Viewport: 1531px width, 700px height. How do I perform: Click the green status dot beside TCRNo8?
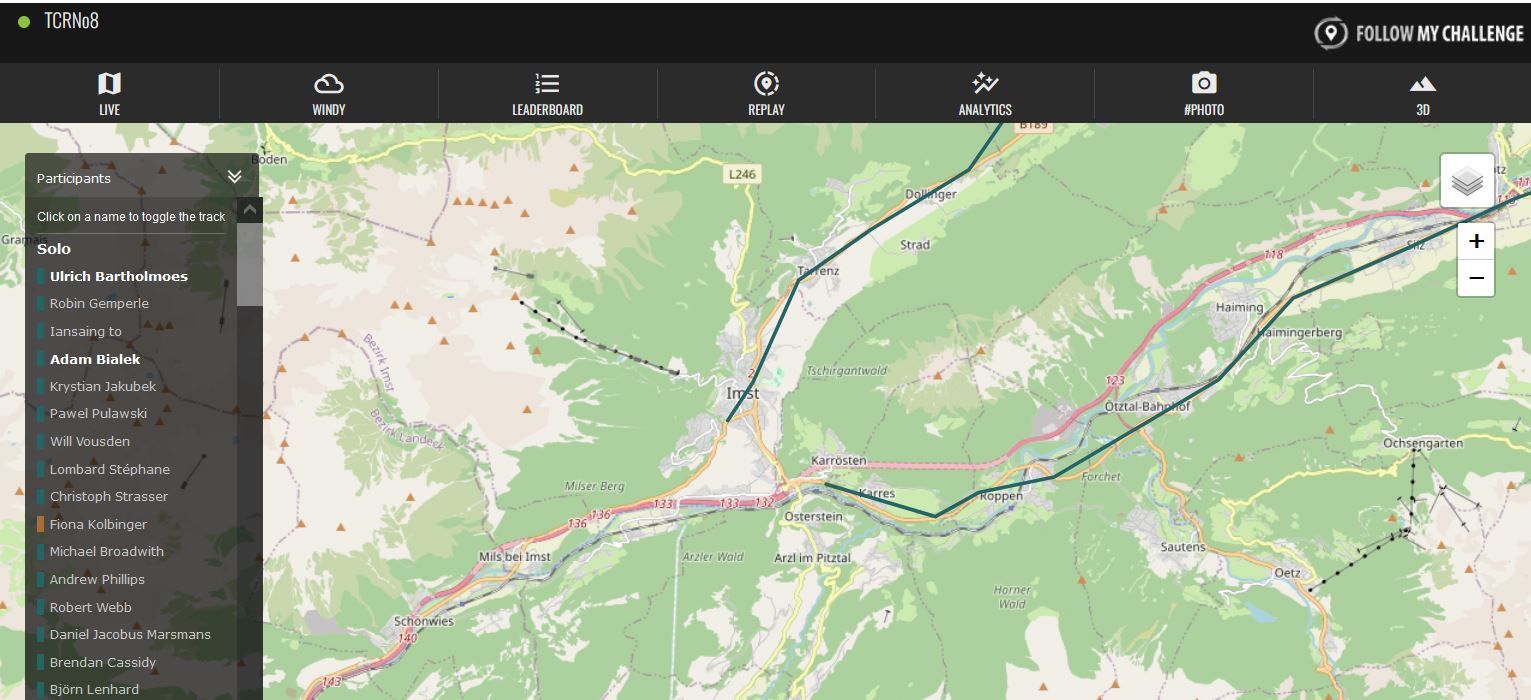[x=24, y=21]
